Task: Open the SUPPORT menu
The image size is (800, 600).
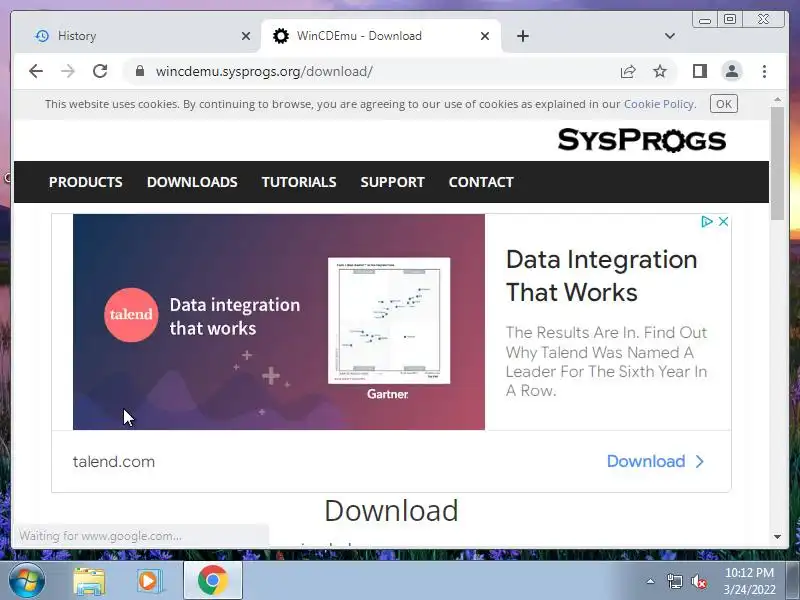Action: point(392,182)
